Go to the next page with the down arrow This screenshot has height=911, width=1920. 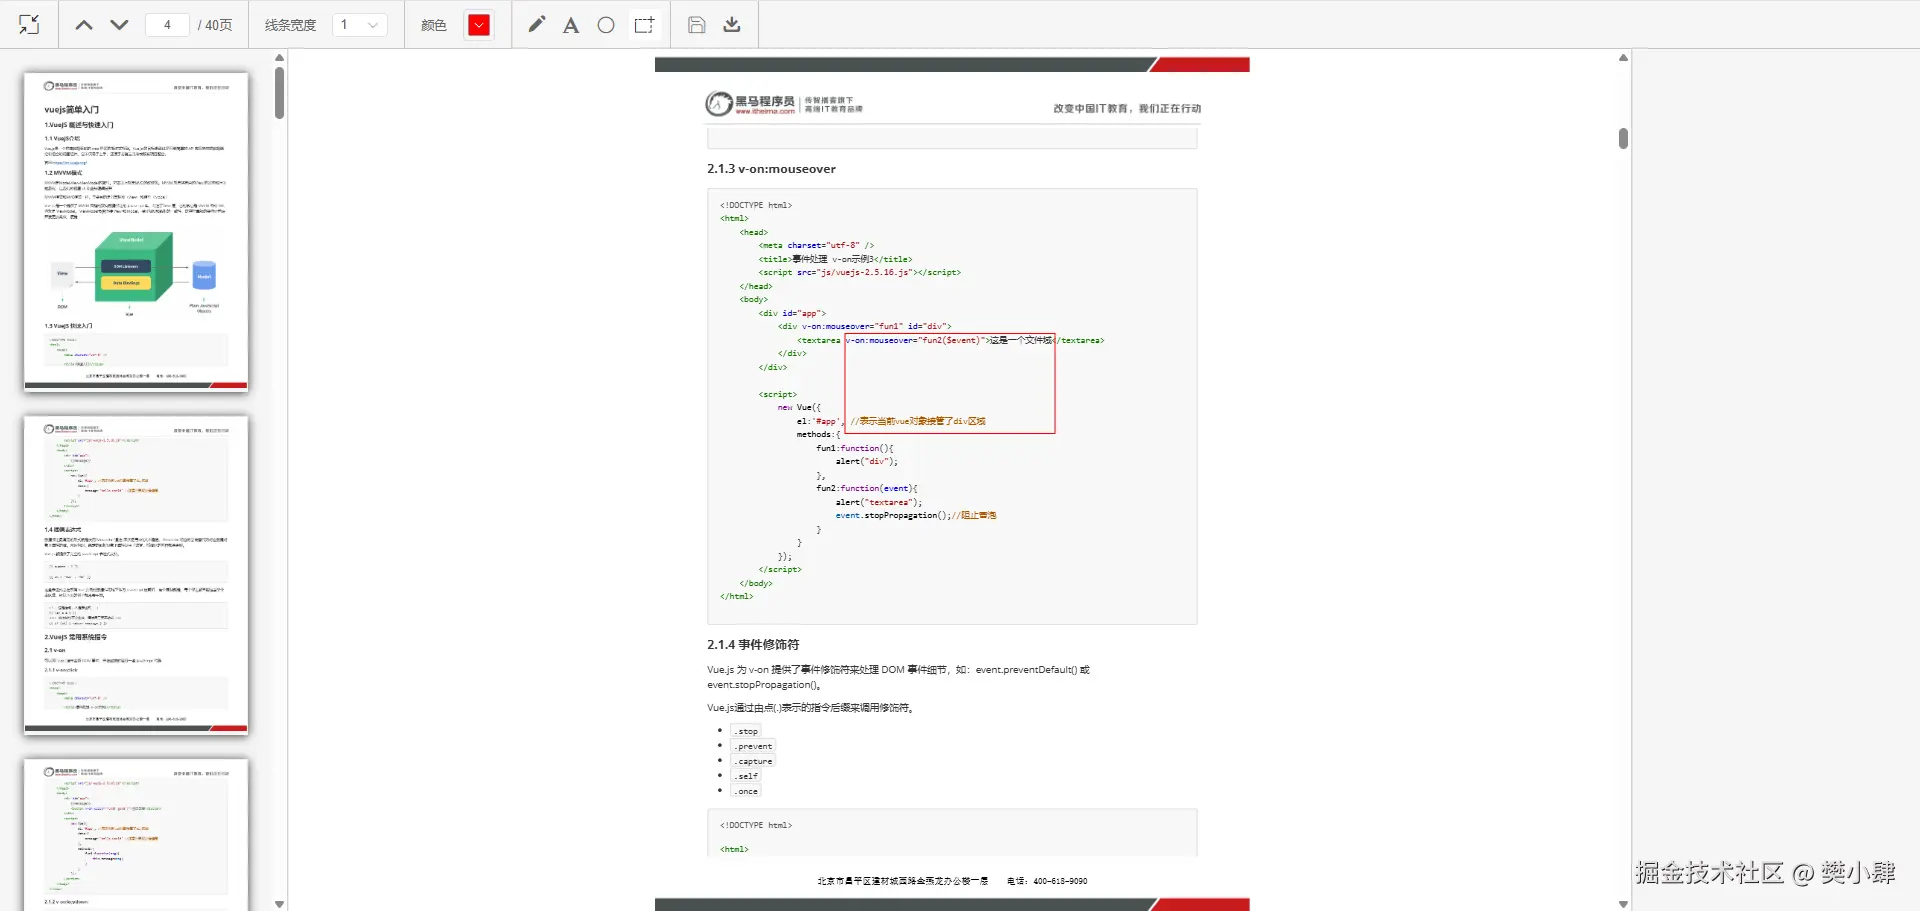pos(119,25)
